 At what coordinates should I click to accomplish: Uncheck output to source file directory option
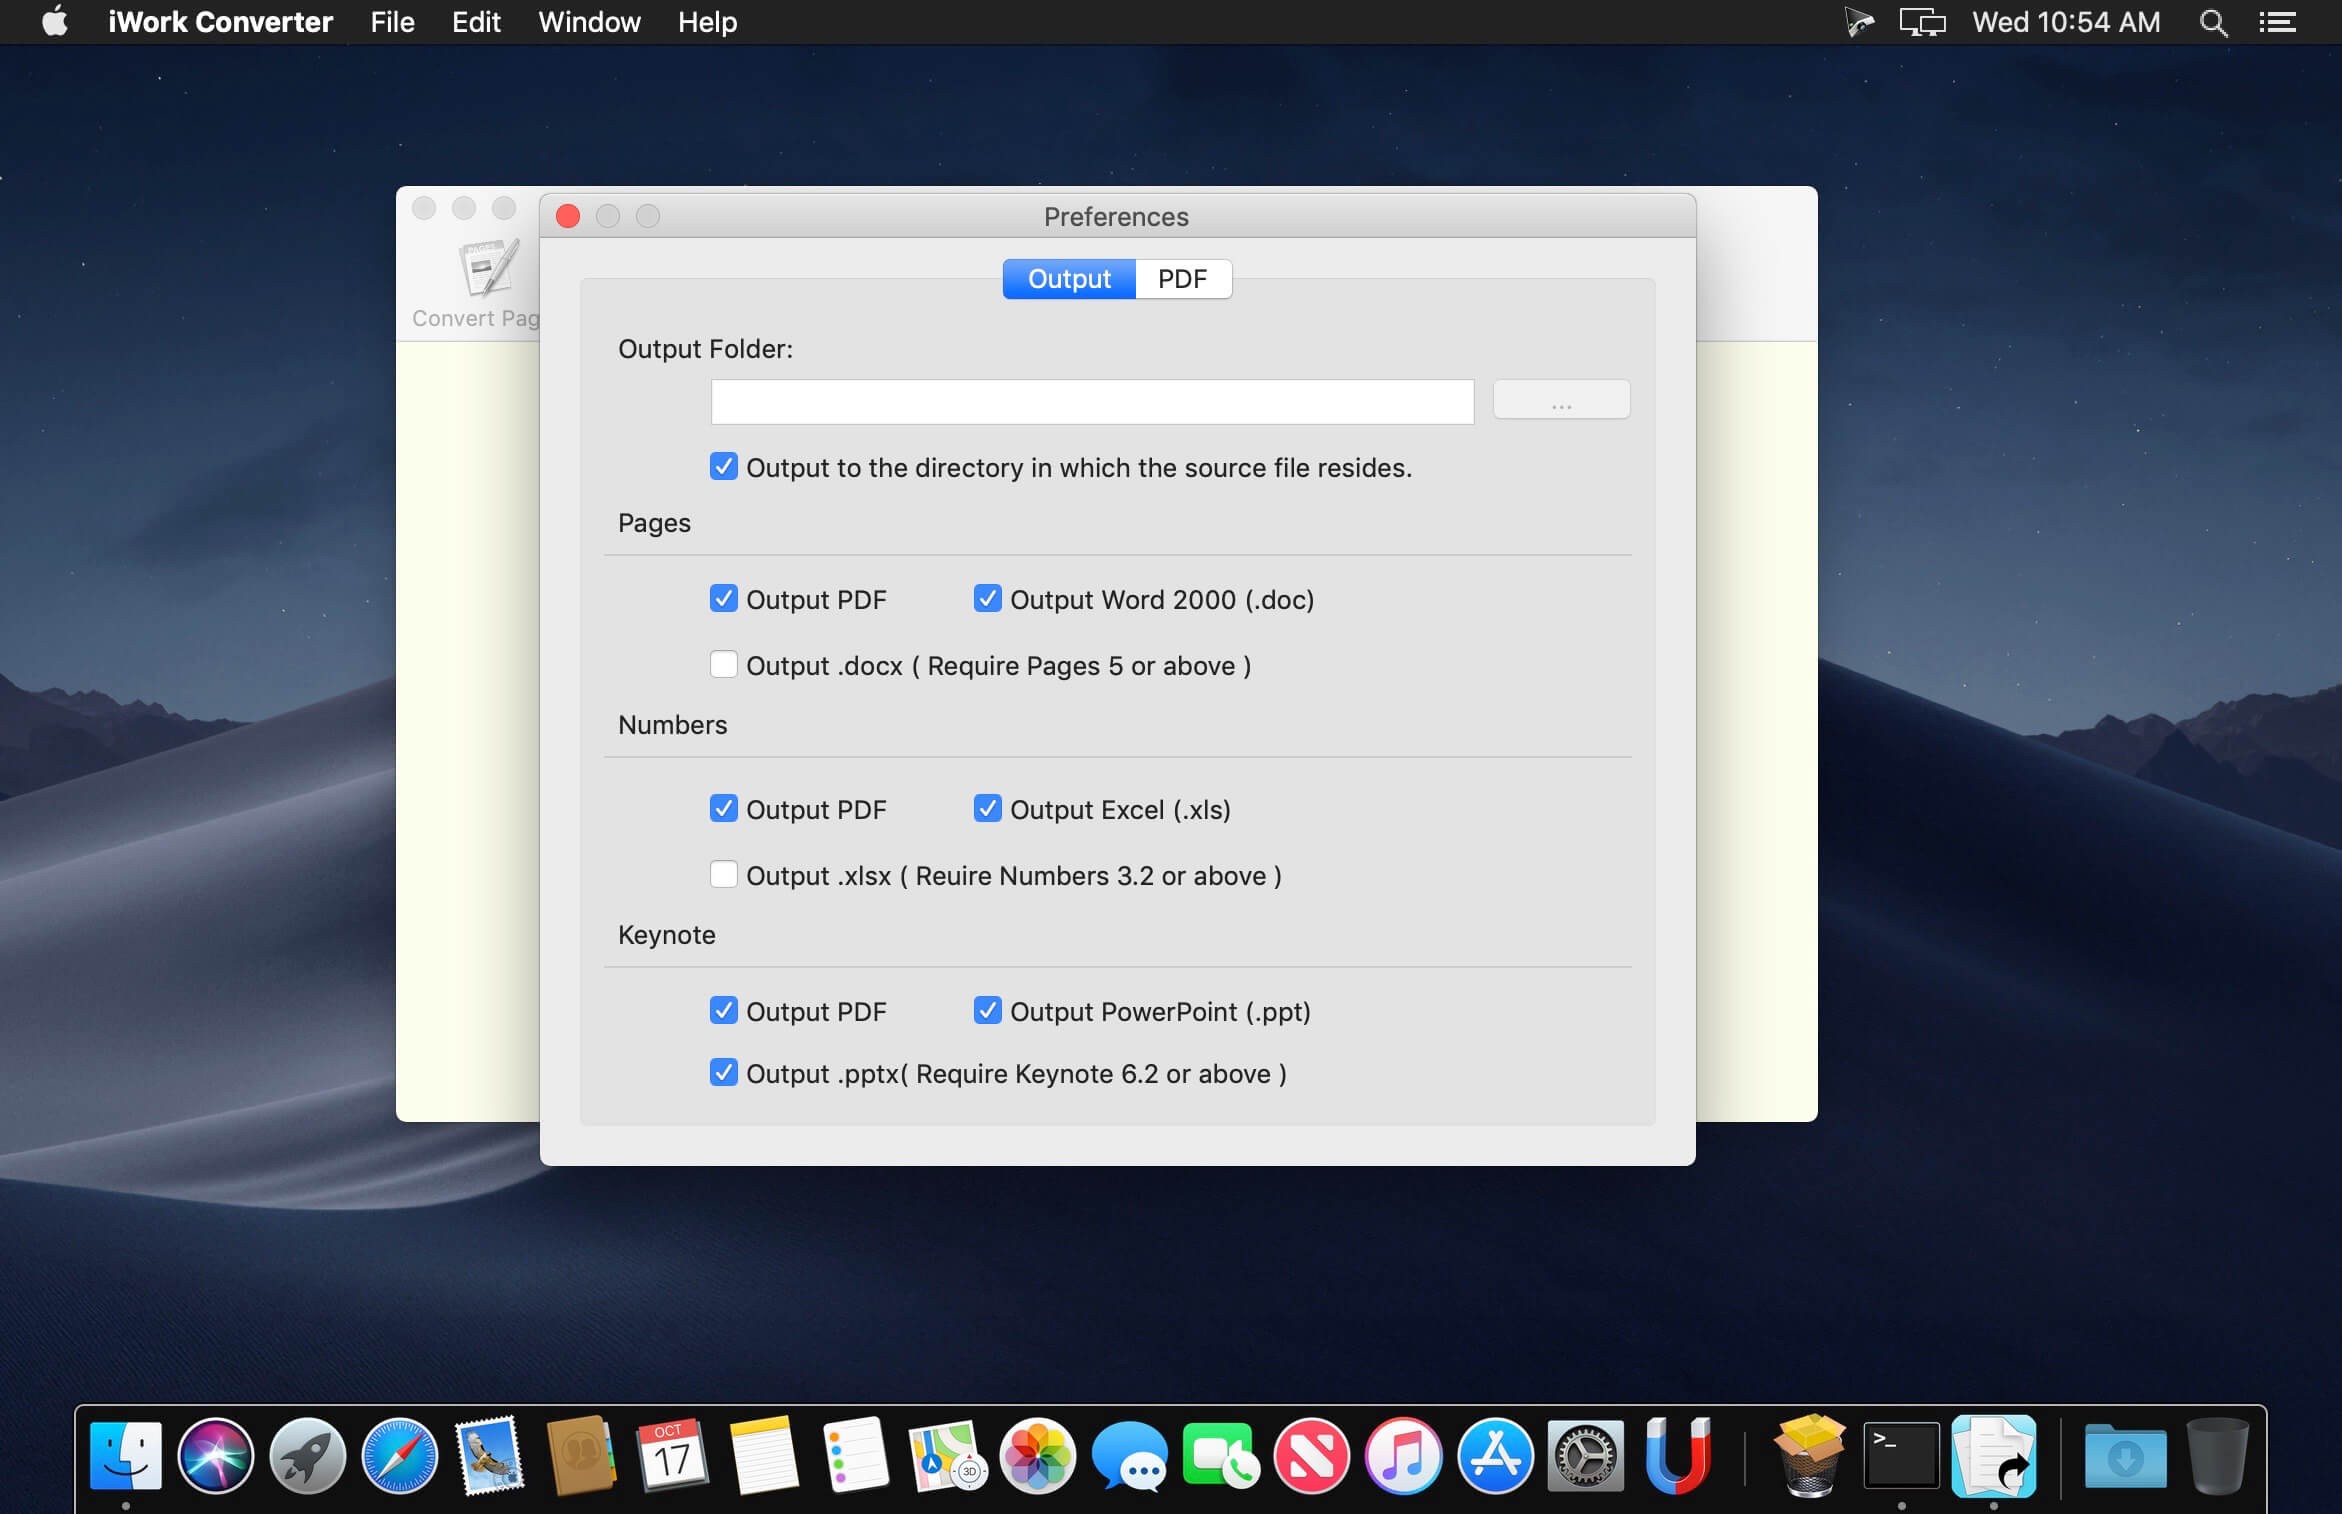point(724,466)
